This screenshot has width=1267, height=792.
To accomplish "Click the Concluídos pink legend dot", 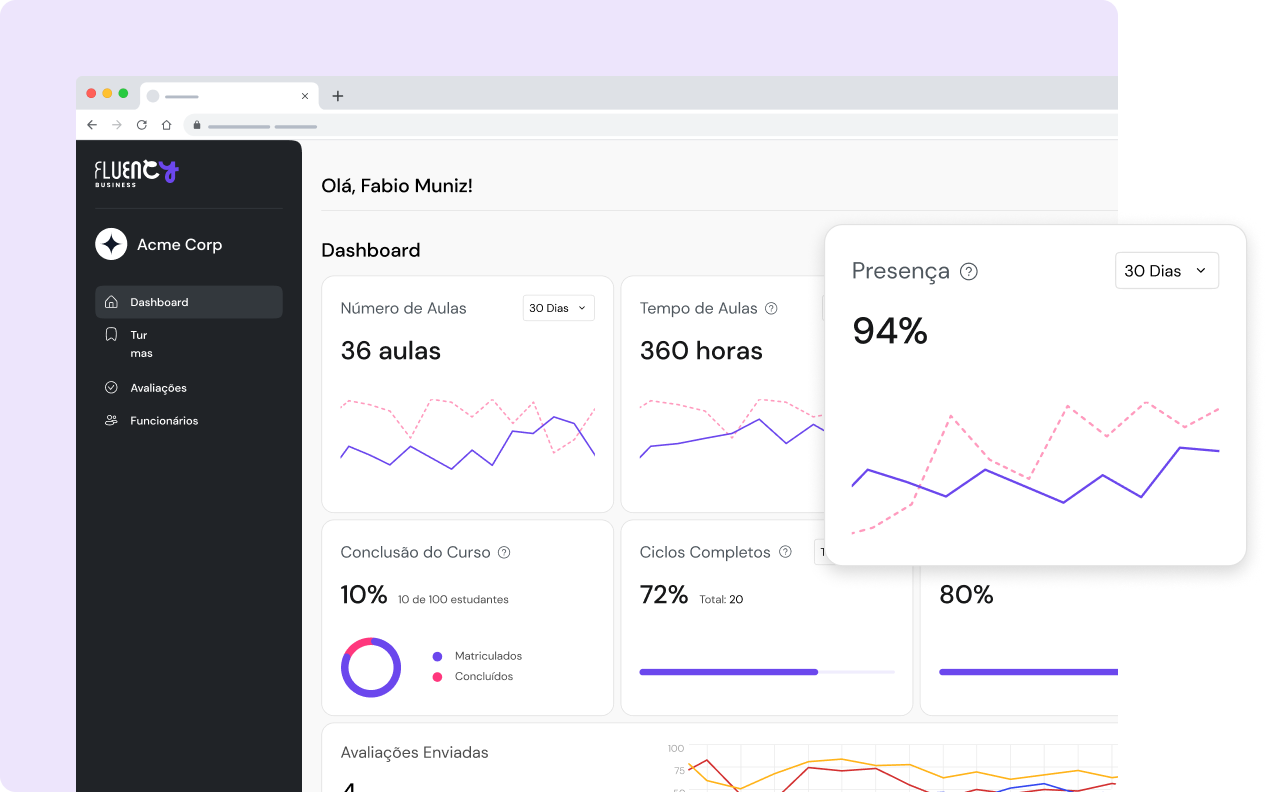I will pos(437,677).
